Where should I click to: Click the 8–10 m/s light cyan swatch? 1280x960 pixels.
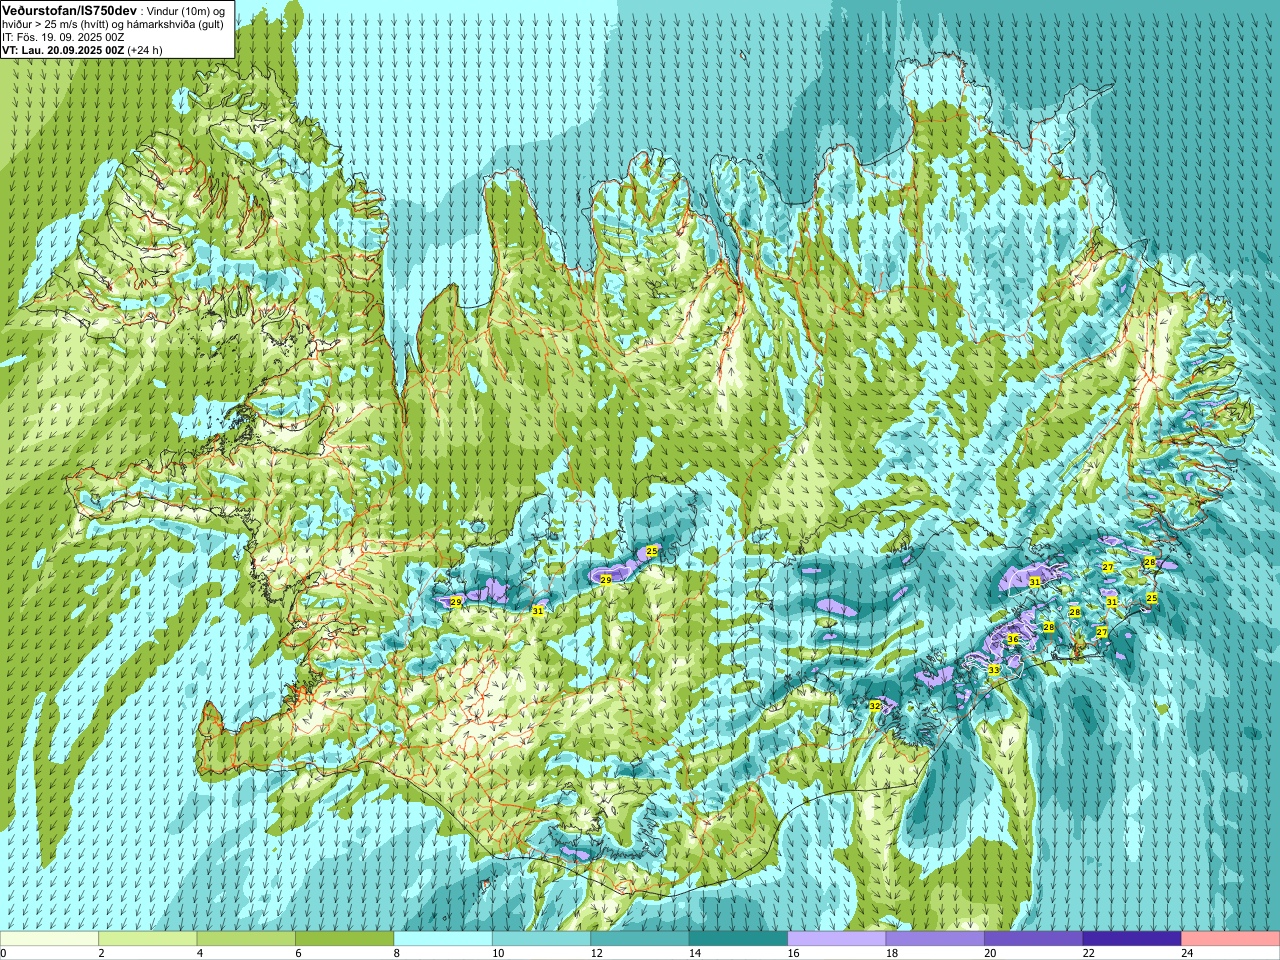[443, 938]
